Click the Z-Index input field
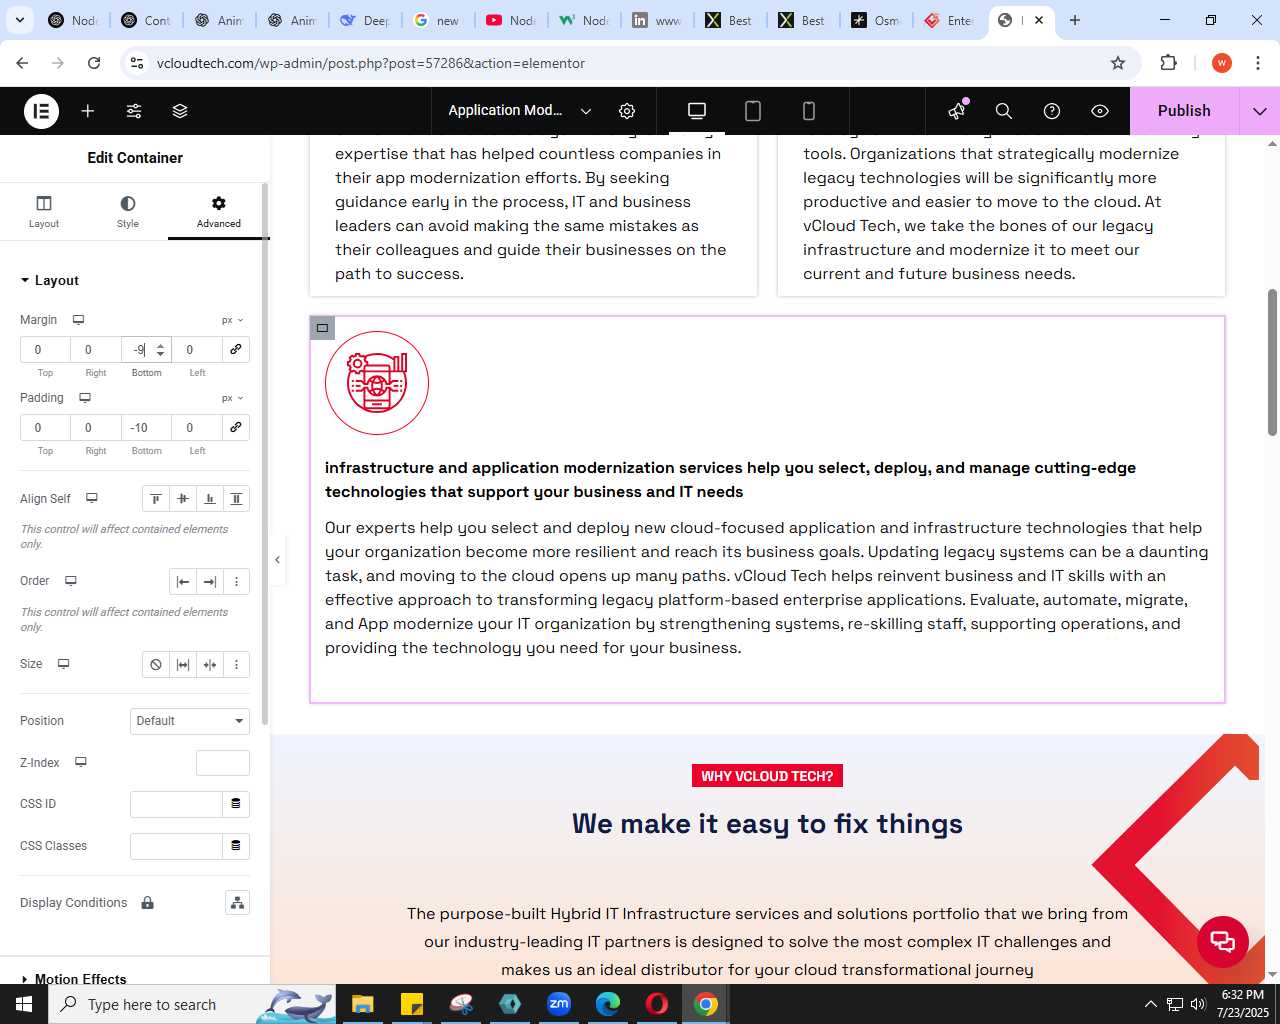 (223, 763)
